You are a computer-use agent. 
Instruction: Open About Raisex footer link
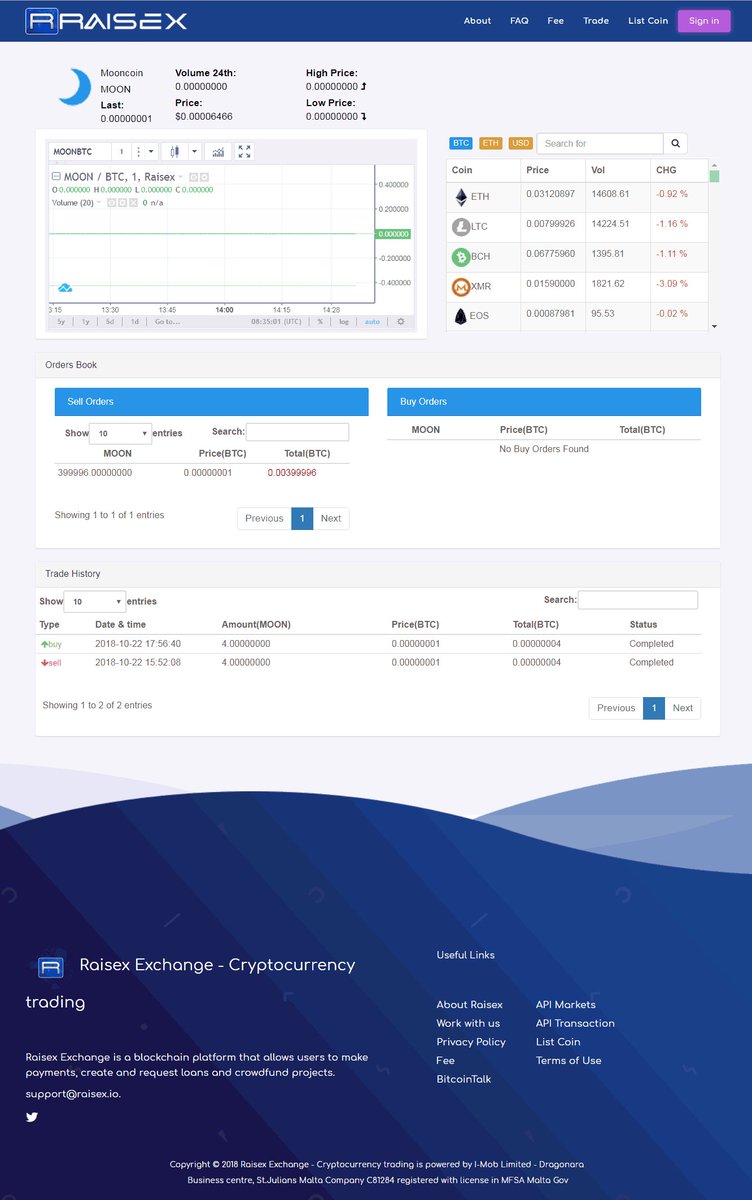pos(469,1004)
